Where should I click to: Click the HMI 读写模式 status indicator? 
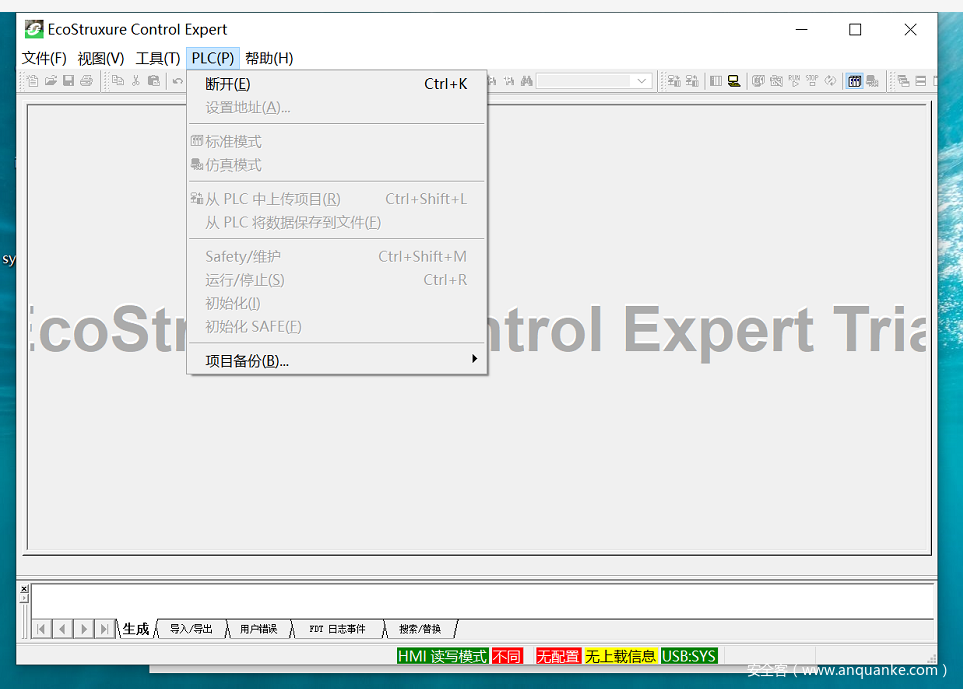(x=442, y=656)
